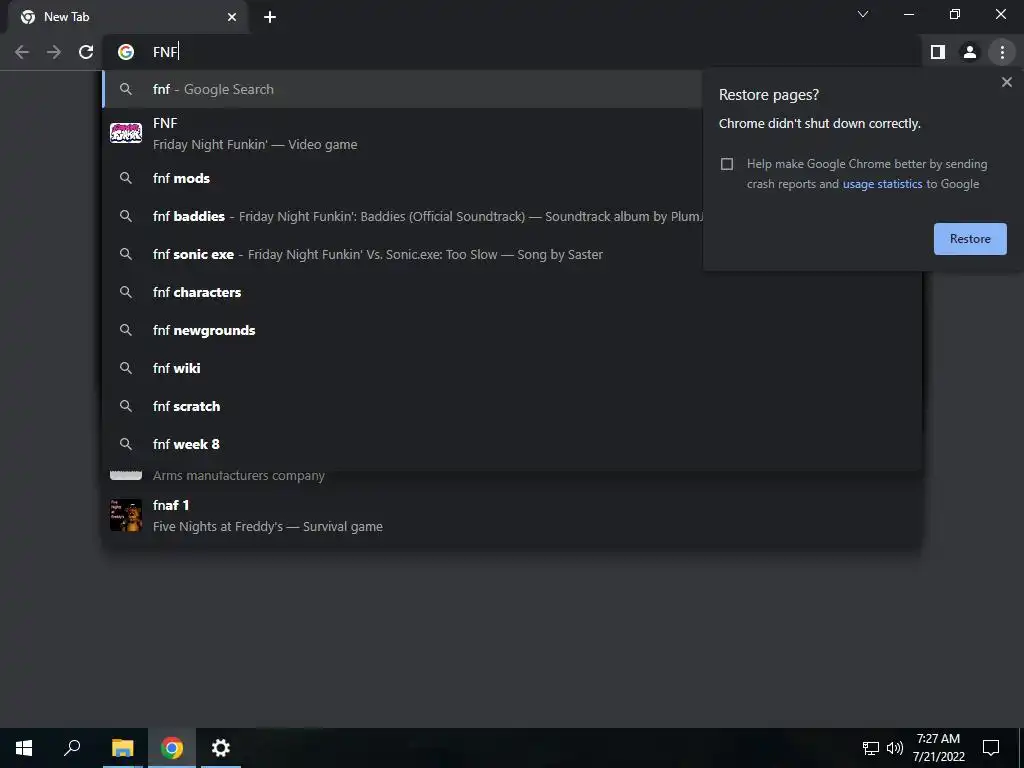Click the Restore button

pos(970,239)
